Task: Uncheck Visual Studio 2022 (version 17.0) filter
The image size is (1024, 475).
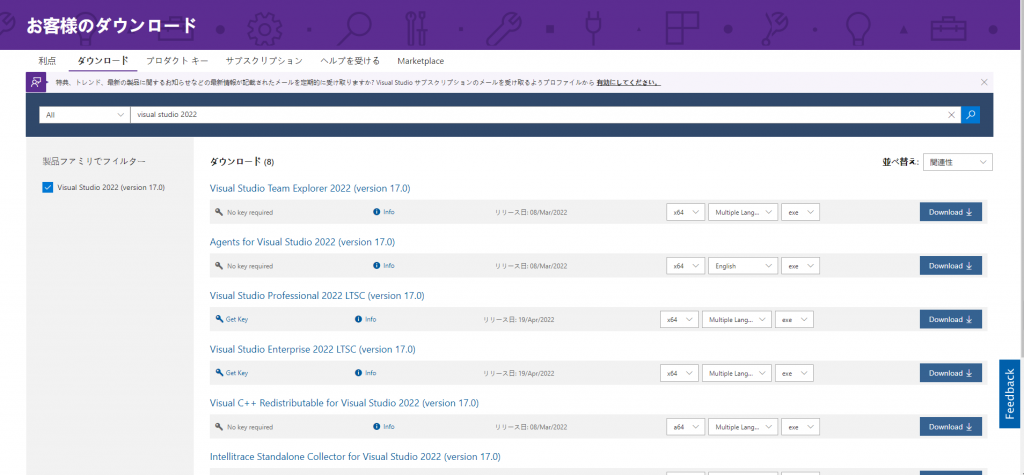Action: pyautogui.click(x=48, y=187)
